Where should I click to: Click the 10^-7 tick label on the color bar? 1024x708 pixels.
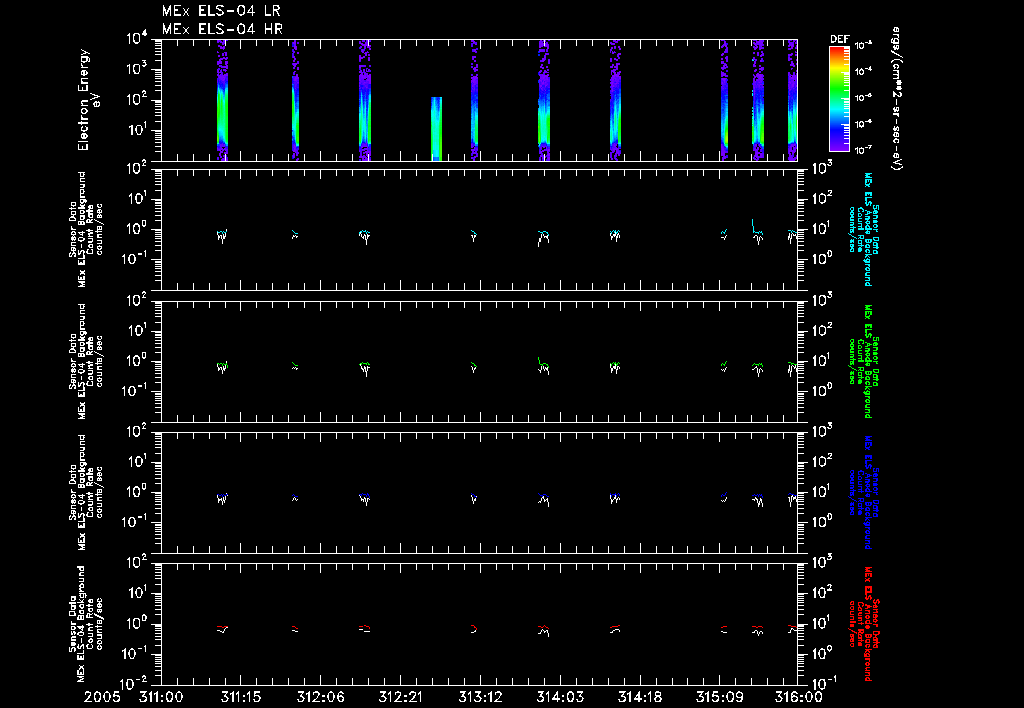[863, 150]
